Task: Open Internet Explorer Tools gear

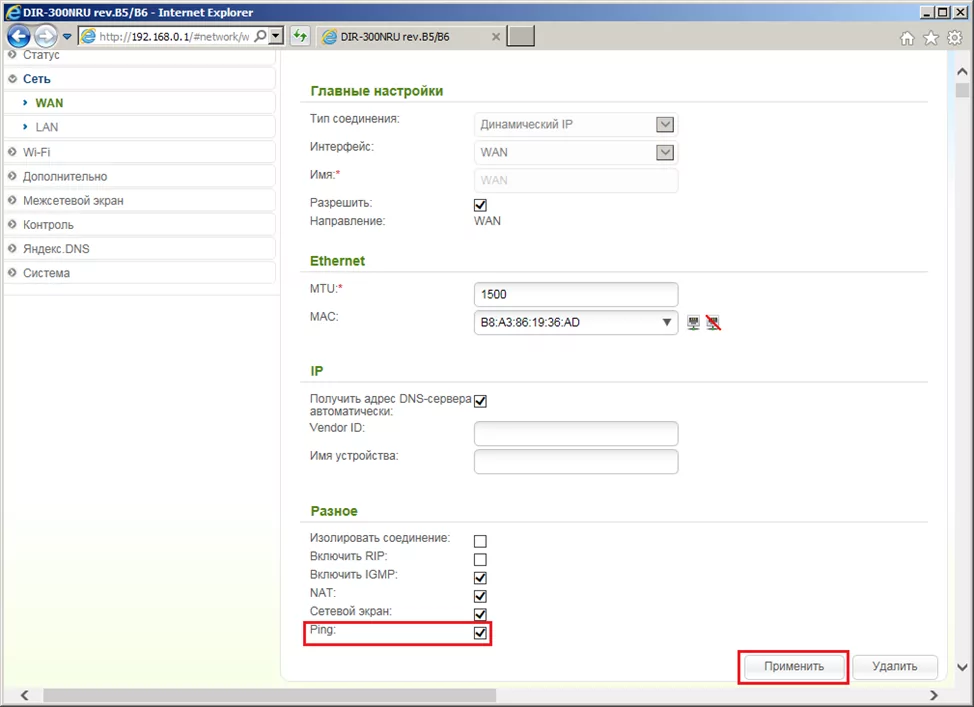Action: (953, 38)
